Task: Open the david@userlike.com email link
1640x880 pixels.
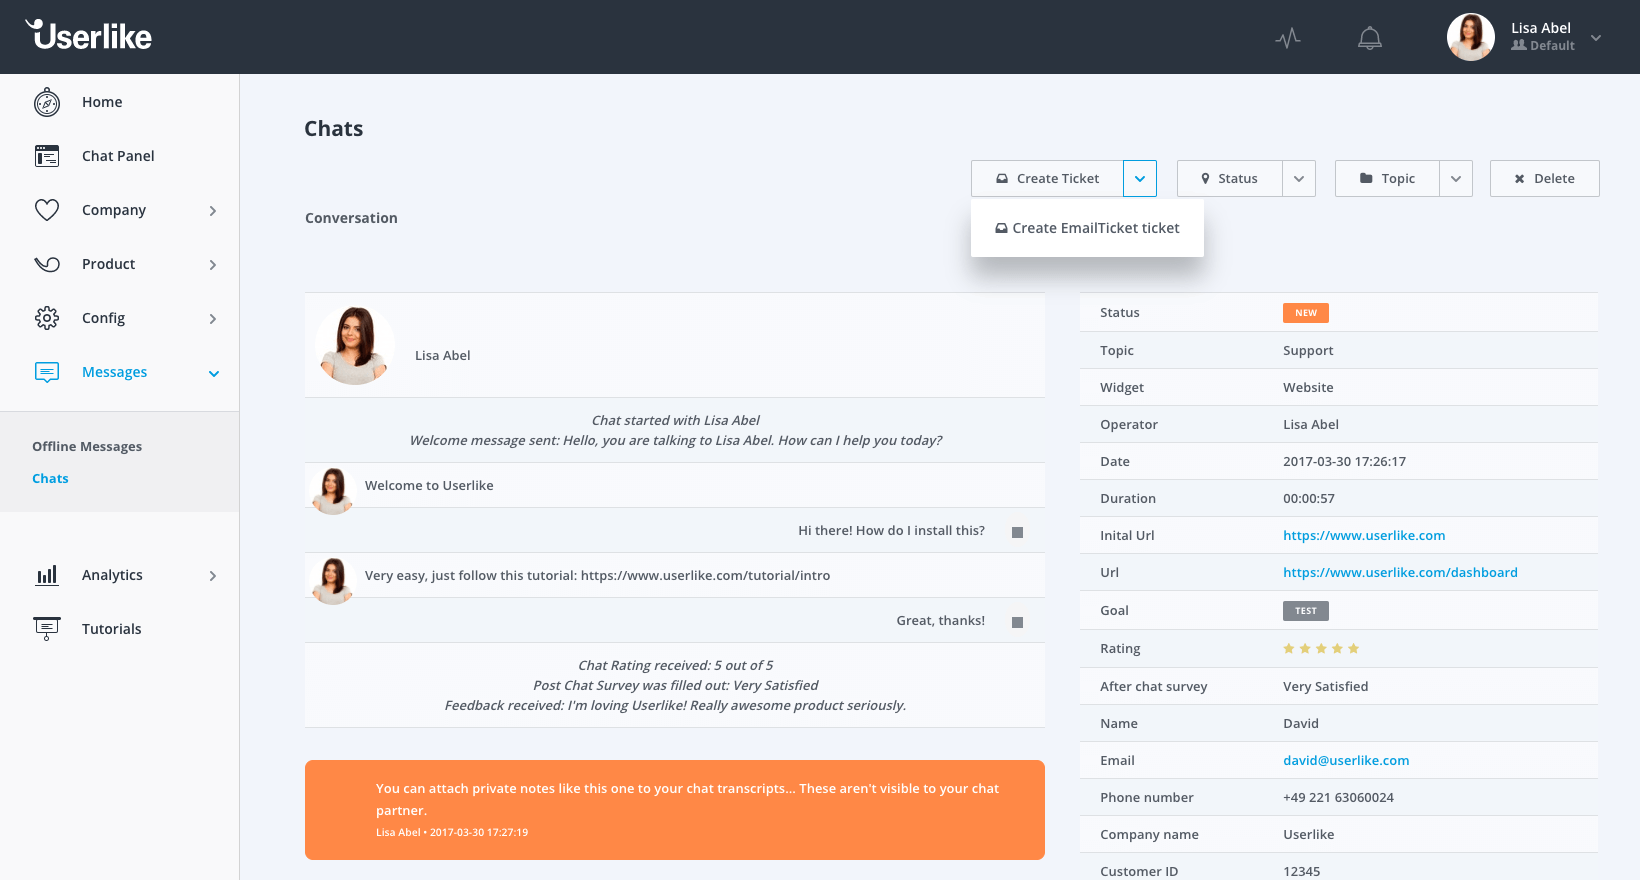Action: [x=1346, y=760]
